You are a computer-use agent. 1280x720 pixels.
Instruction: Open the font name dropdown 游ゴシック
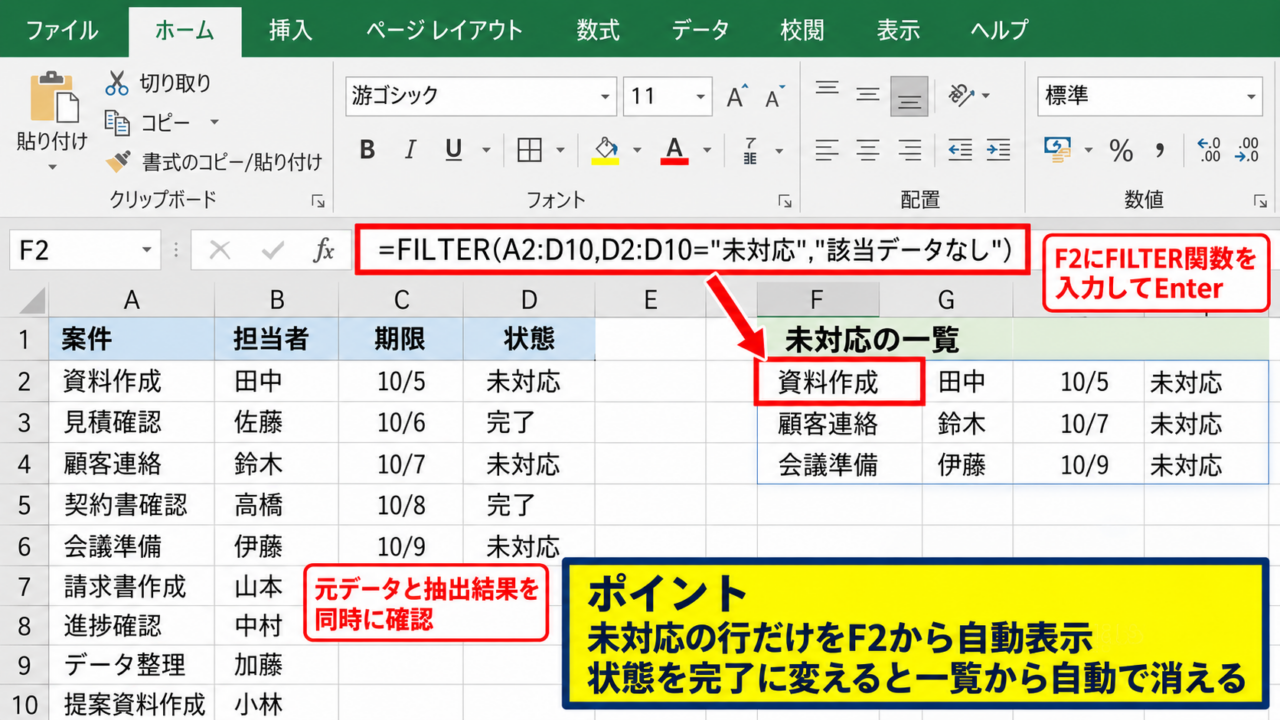point(606,97)
